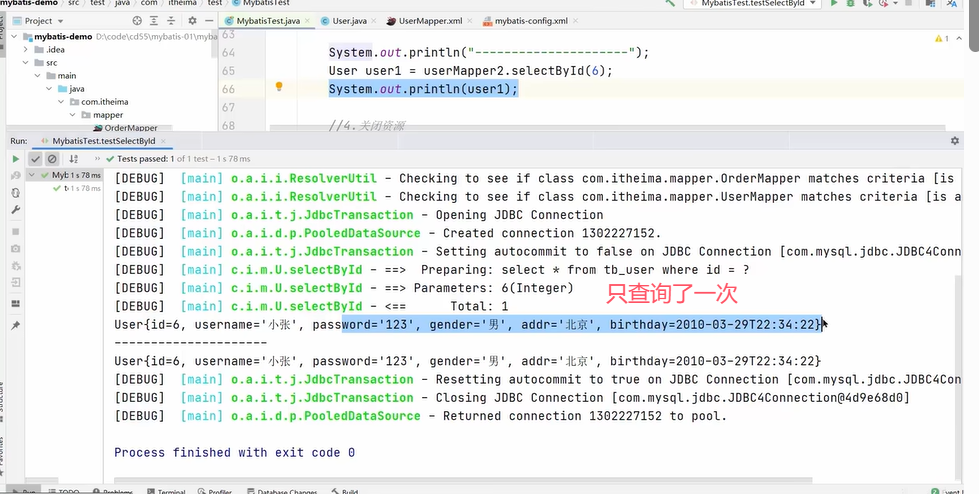This screenshot has height=494, width=979.
Task: Hide the Project panel with minus icon
Action: [x=209, y=21]
